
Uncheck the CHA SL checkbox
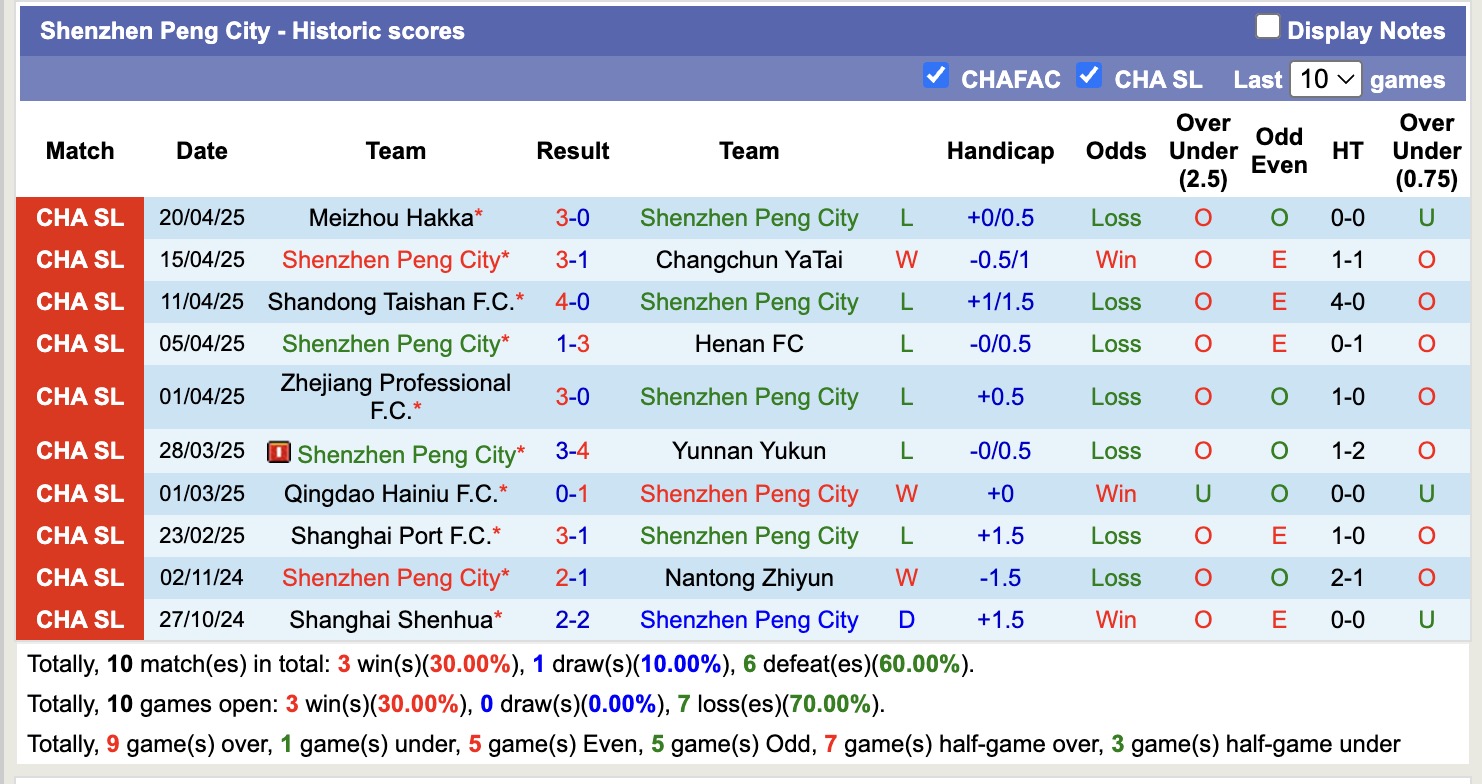[1088, 75]
